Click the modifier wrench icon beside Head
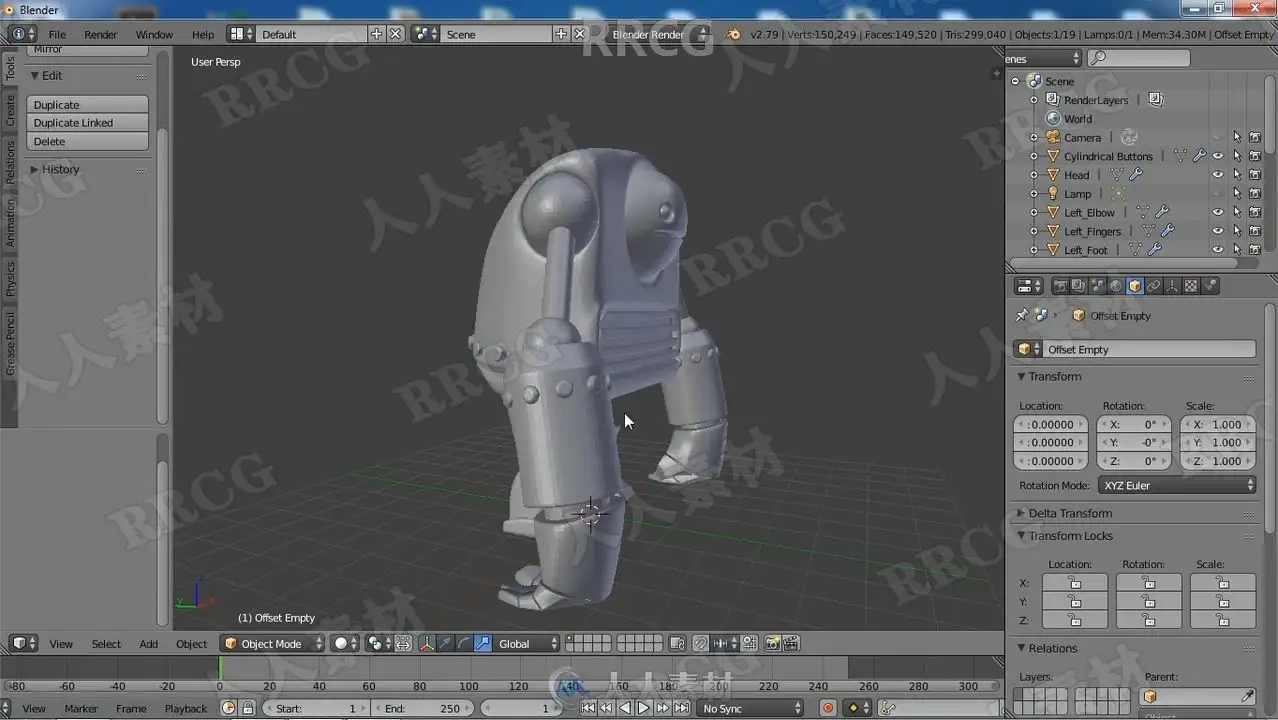 pos(1135,175)
